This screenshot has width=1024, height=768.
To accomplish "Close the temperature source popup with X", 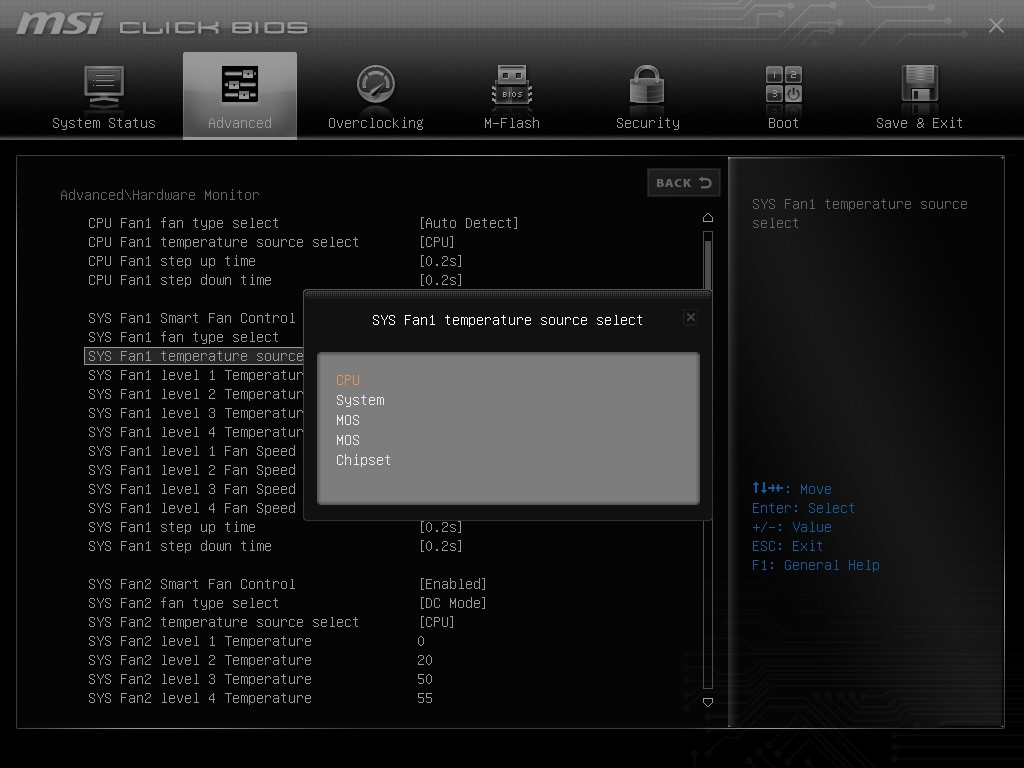I will (x=690, y=317).
